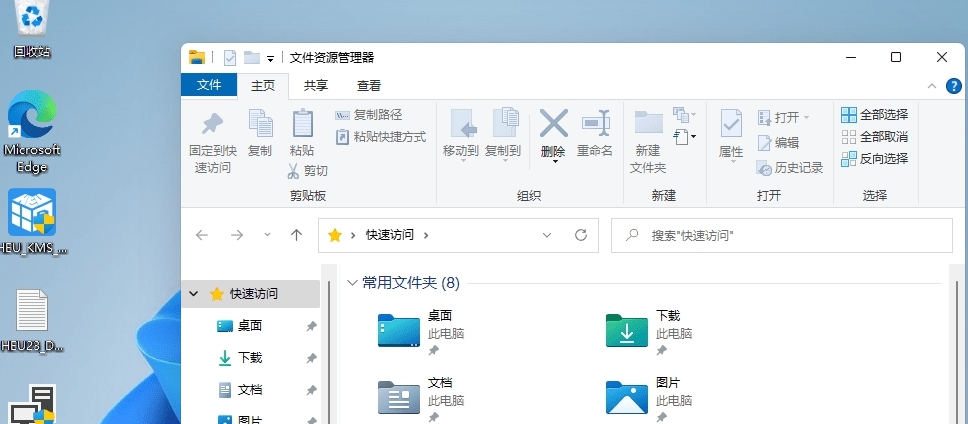Screen dimensions: 968x424
Task: Open the Move to (移动到) dropdown arrow
Action: pyautogui.click(x=463, y=161)
